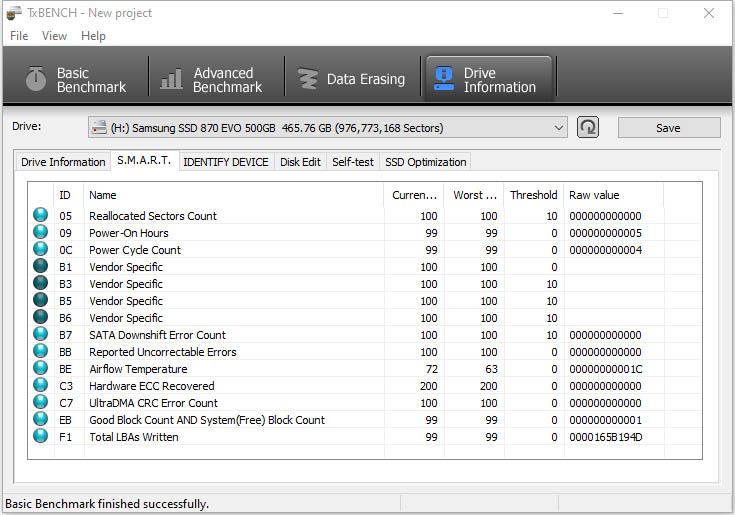735x515 pixels.
Task: Click status orb for Reported Uncorrectable Errors
Action: pos(41,351)
